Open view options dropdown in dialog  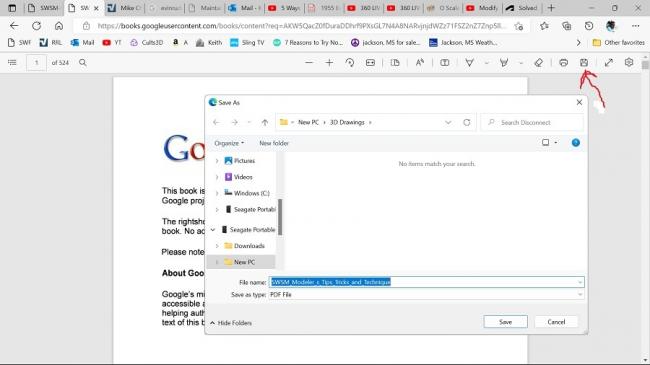[556, 143]
